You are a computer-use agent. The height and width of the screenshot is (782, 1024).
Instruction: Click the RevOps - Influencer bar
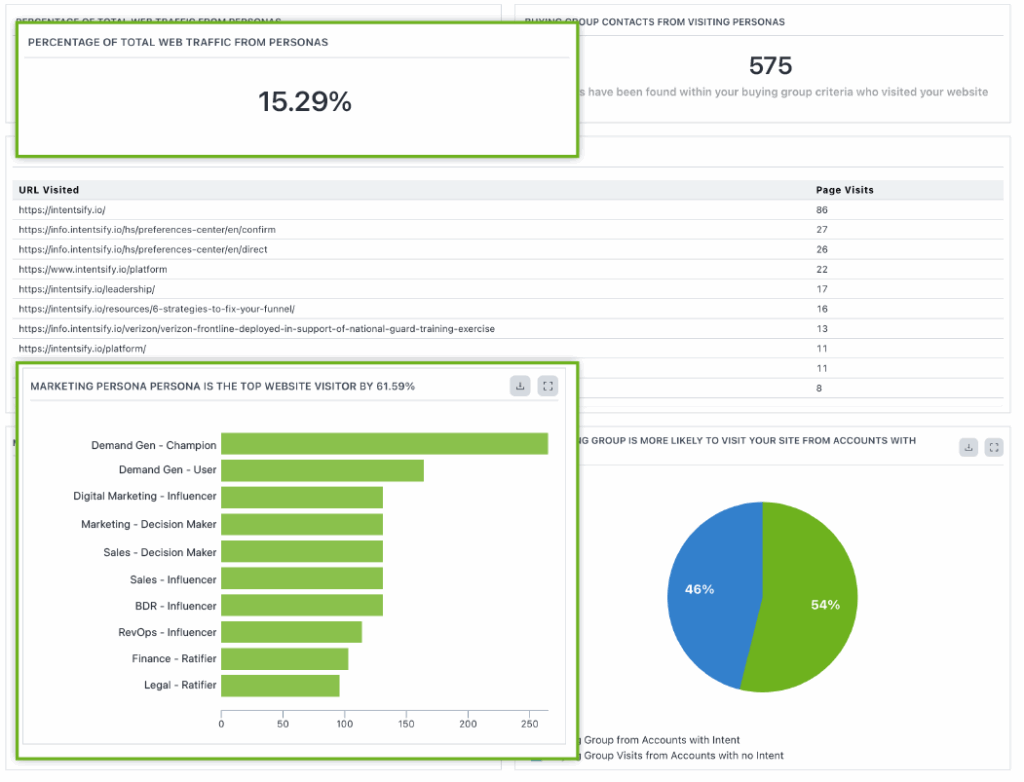tap(291, 632)
